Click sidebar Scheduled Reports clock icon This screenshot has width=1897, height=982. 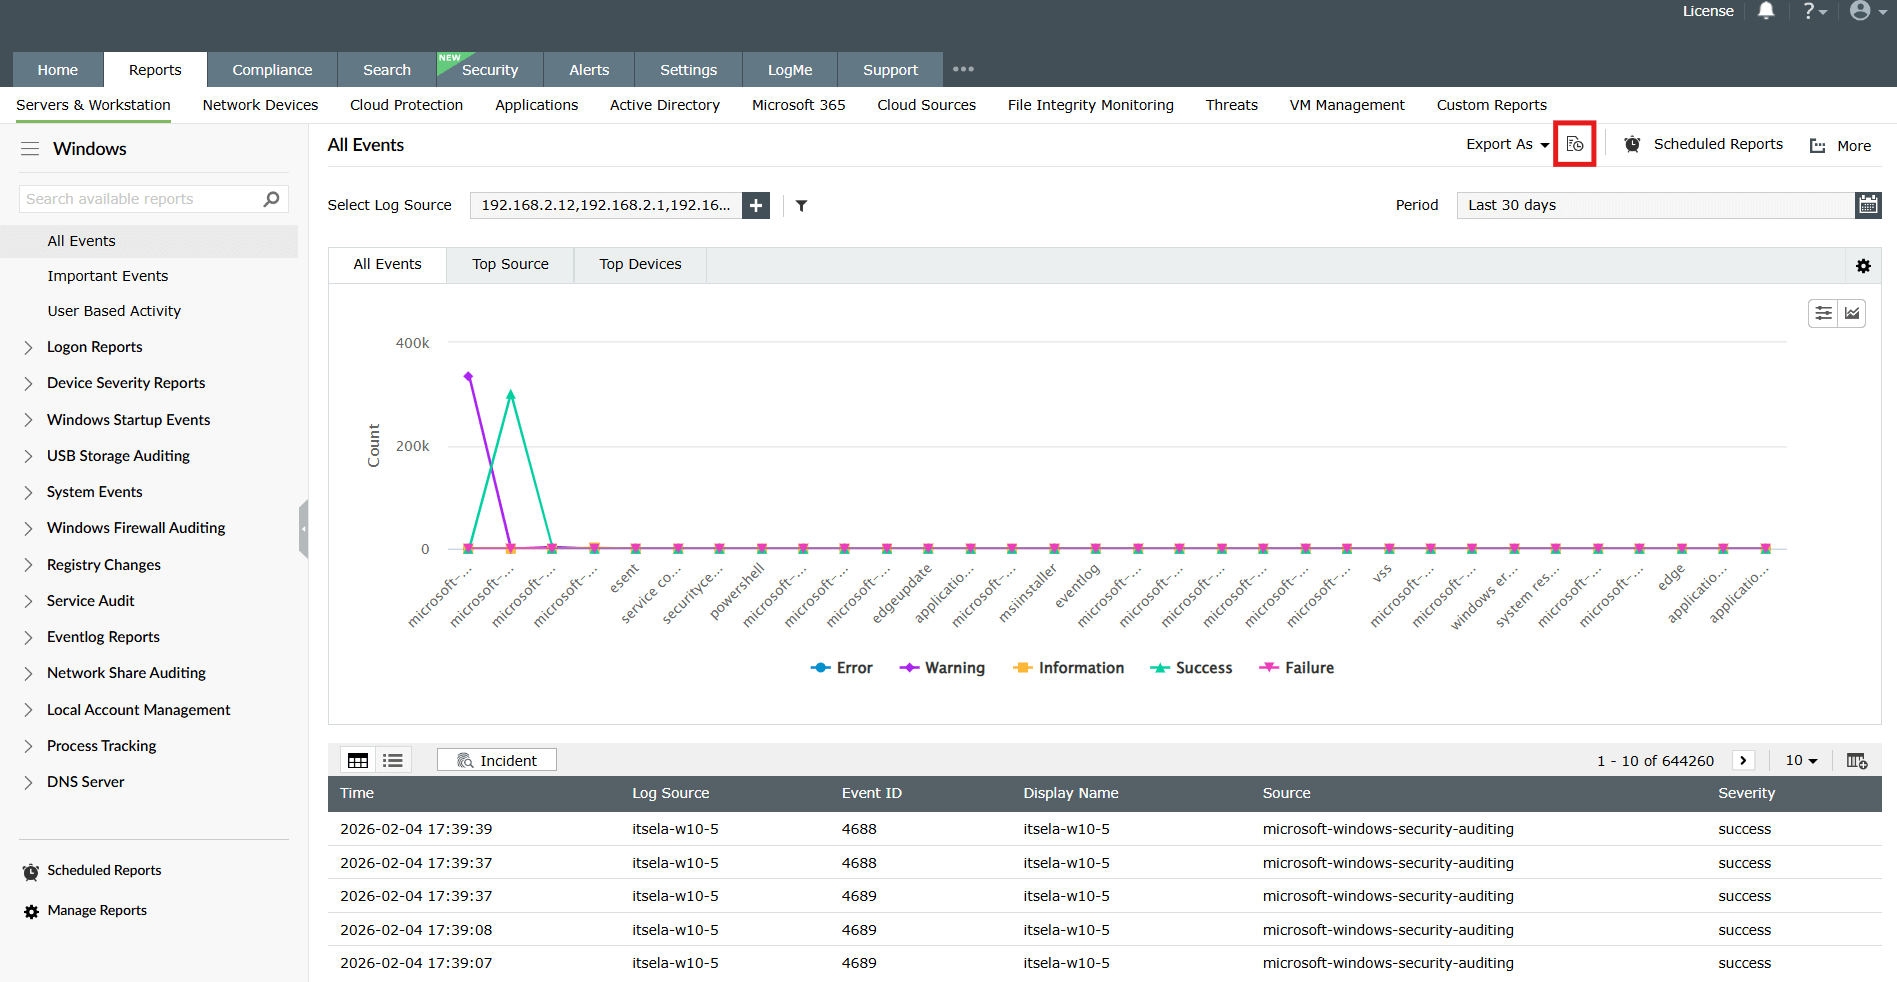[31, 872]
